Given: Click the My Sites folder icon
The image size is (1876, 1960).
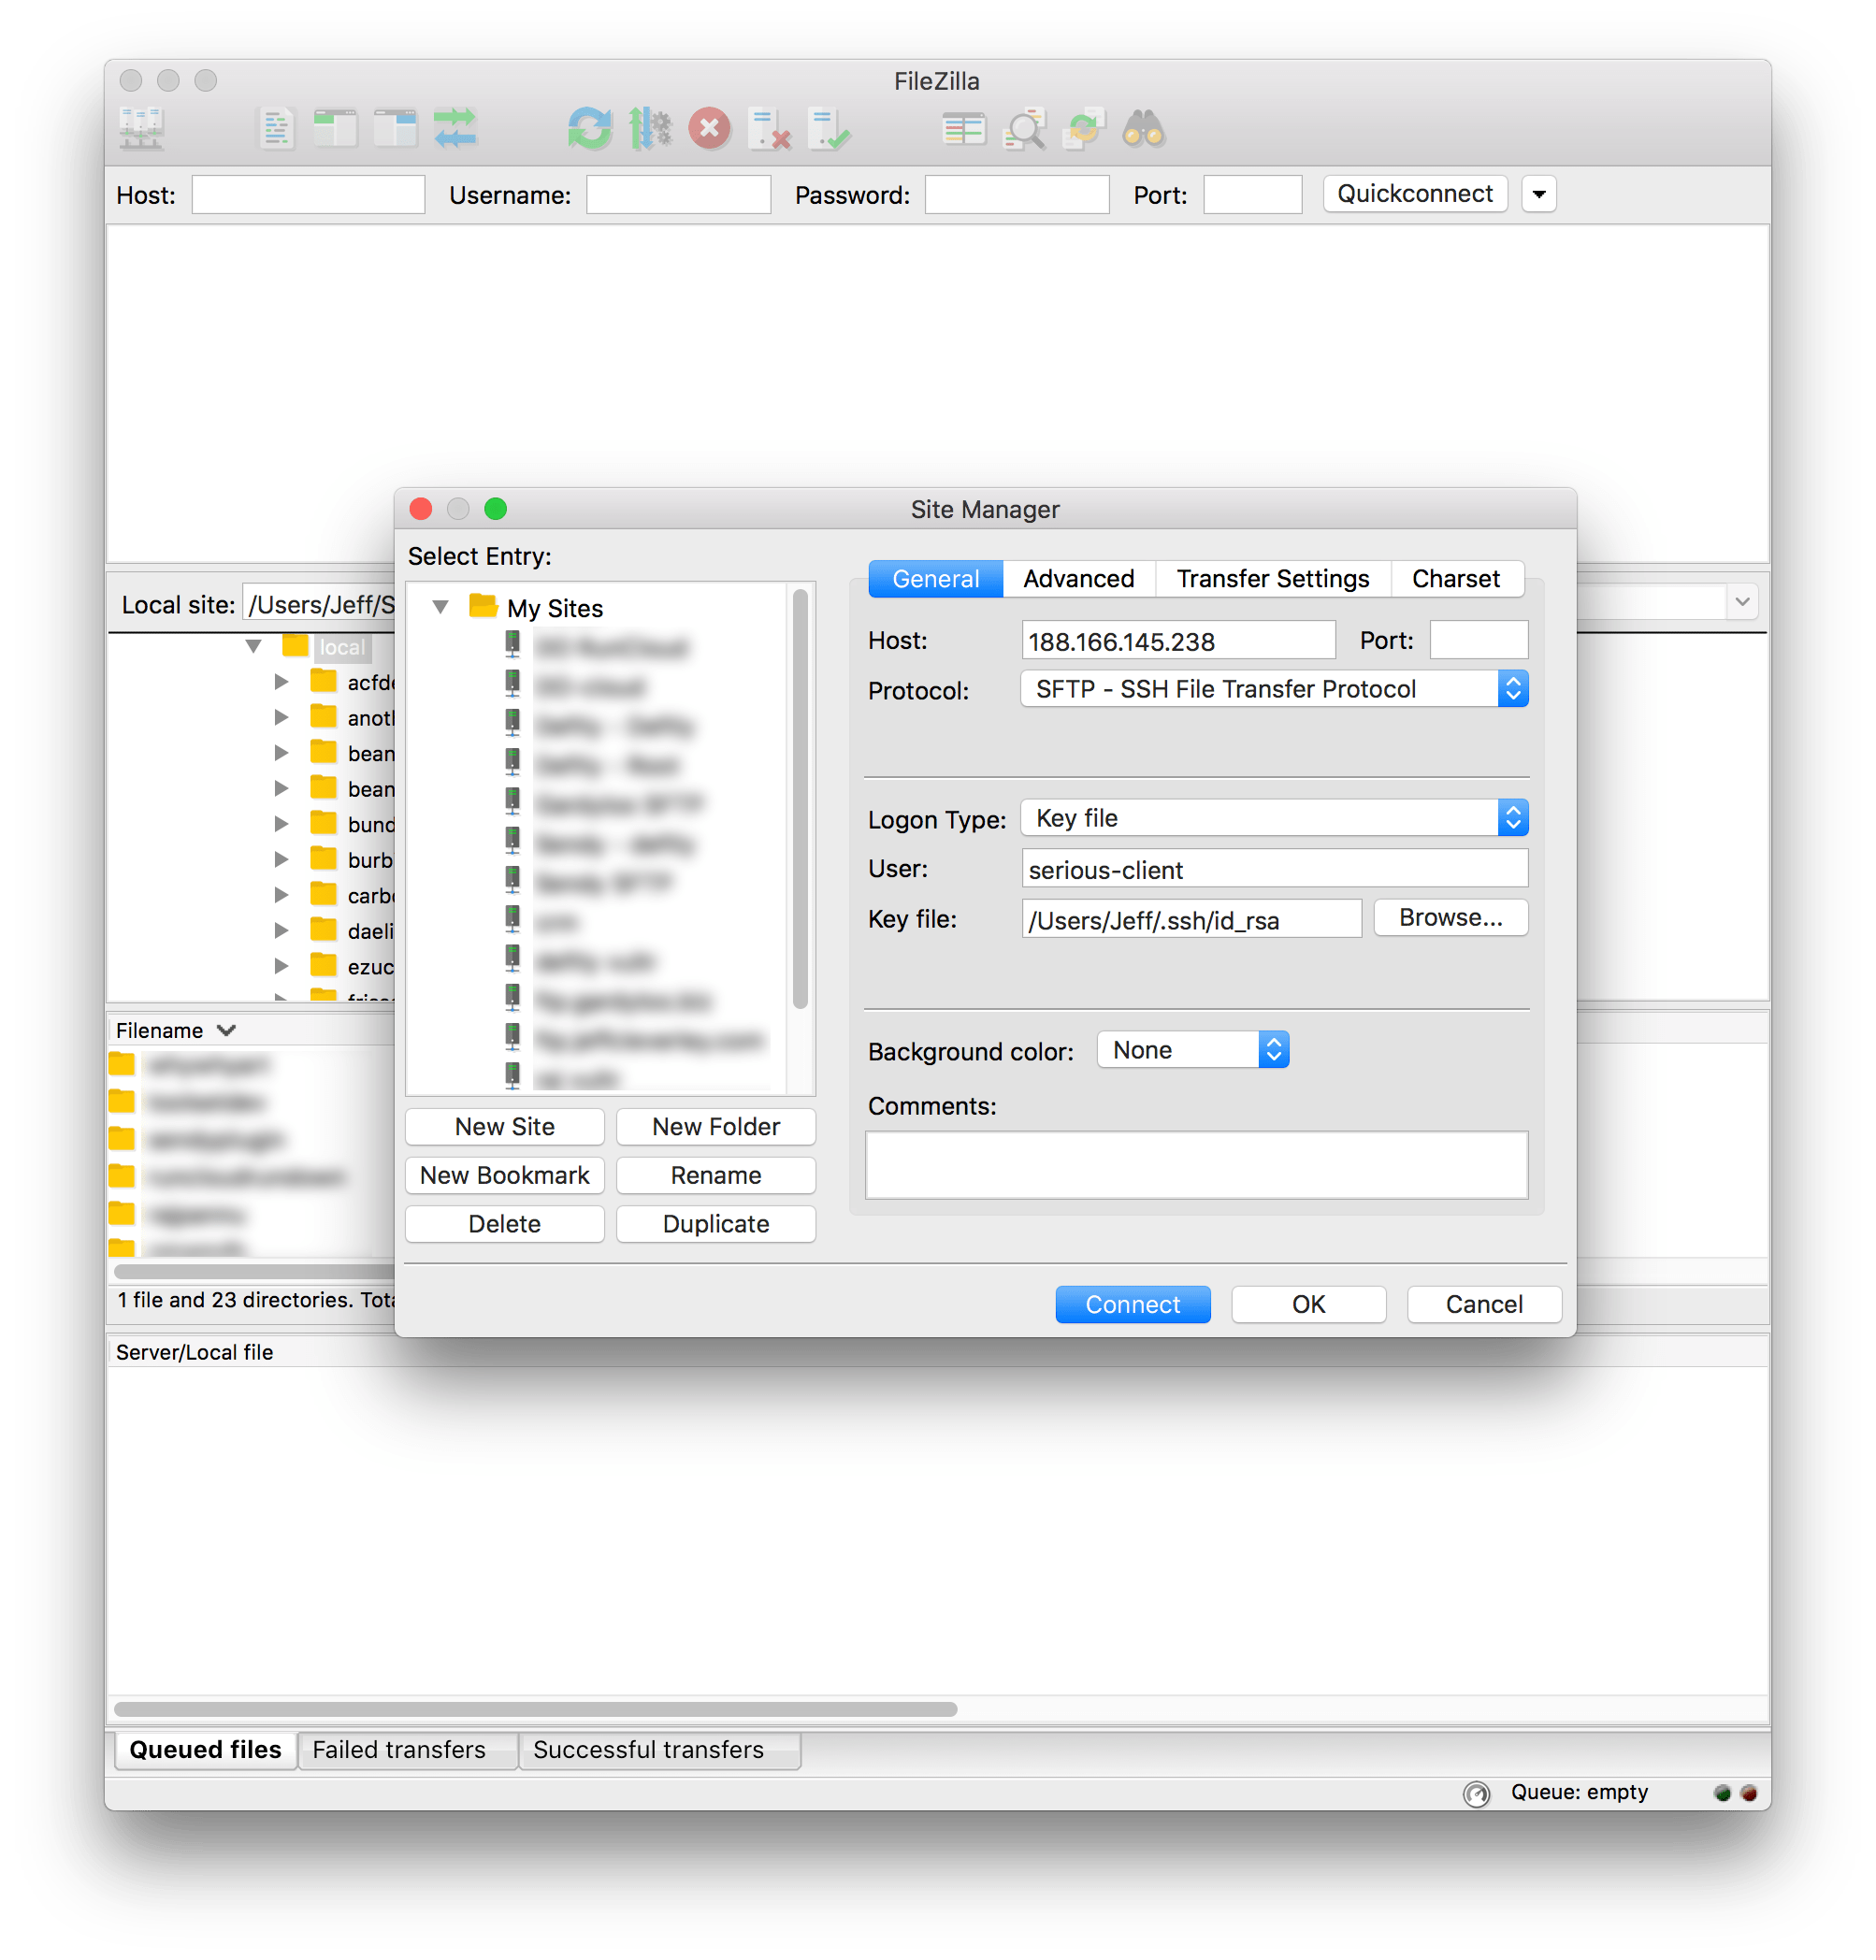Looking at the screenshot, I should tap(483, 606).
